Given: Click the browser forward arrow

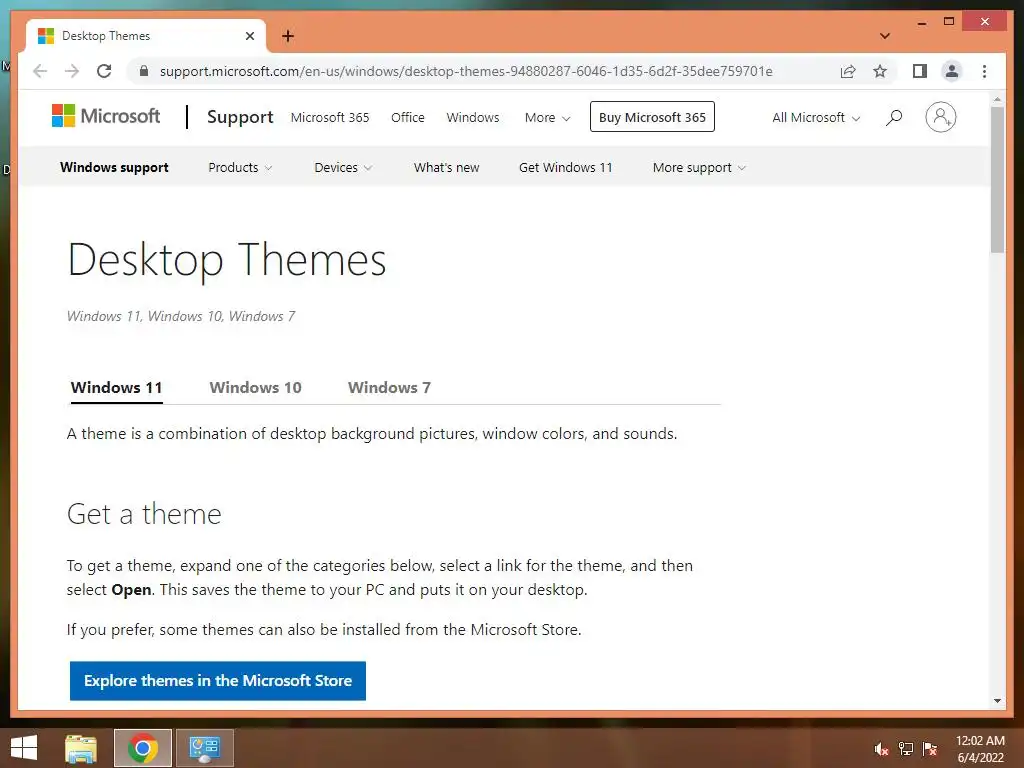Looking at the screenshot, I should 72,71.
